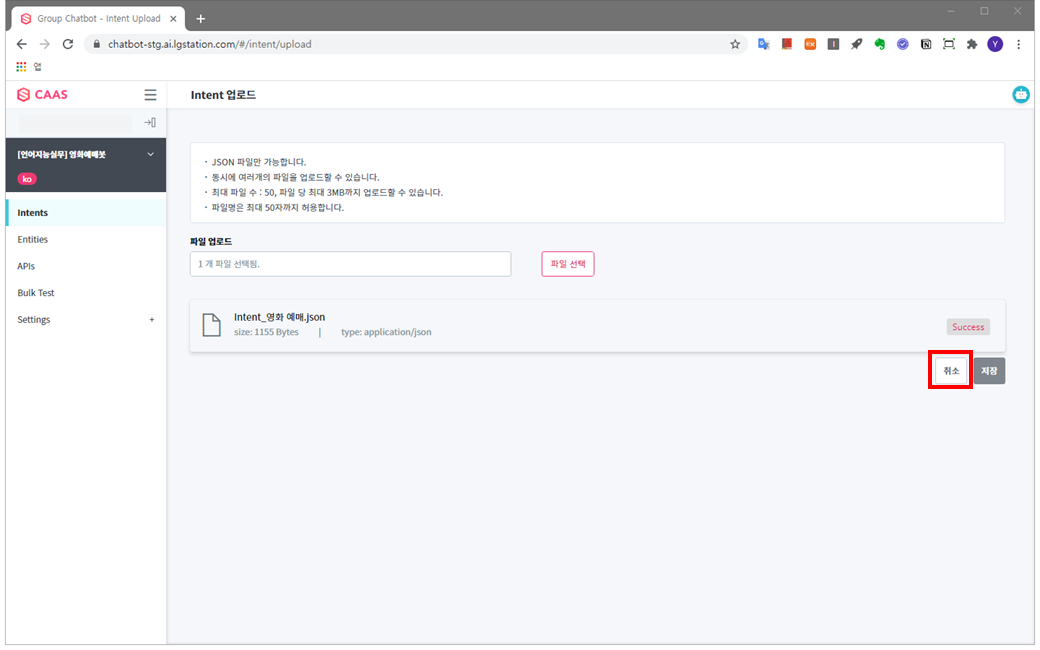Click the rocket extension icon
1040x650 pixels.
point(856,44)
